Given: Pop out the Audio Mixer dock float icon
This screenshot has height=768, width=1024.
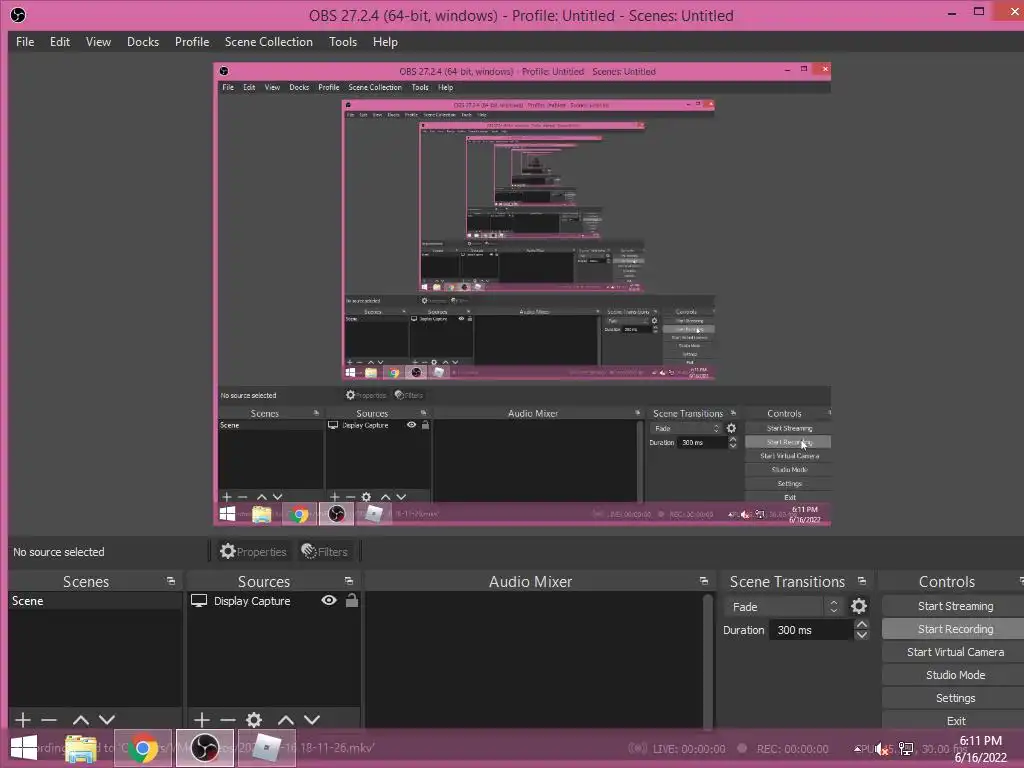Looking at the screenshot, I should coord(703,581).
